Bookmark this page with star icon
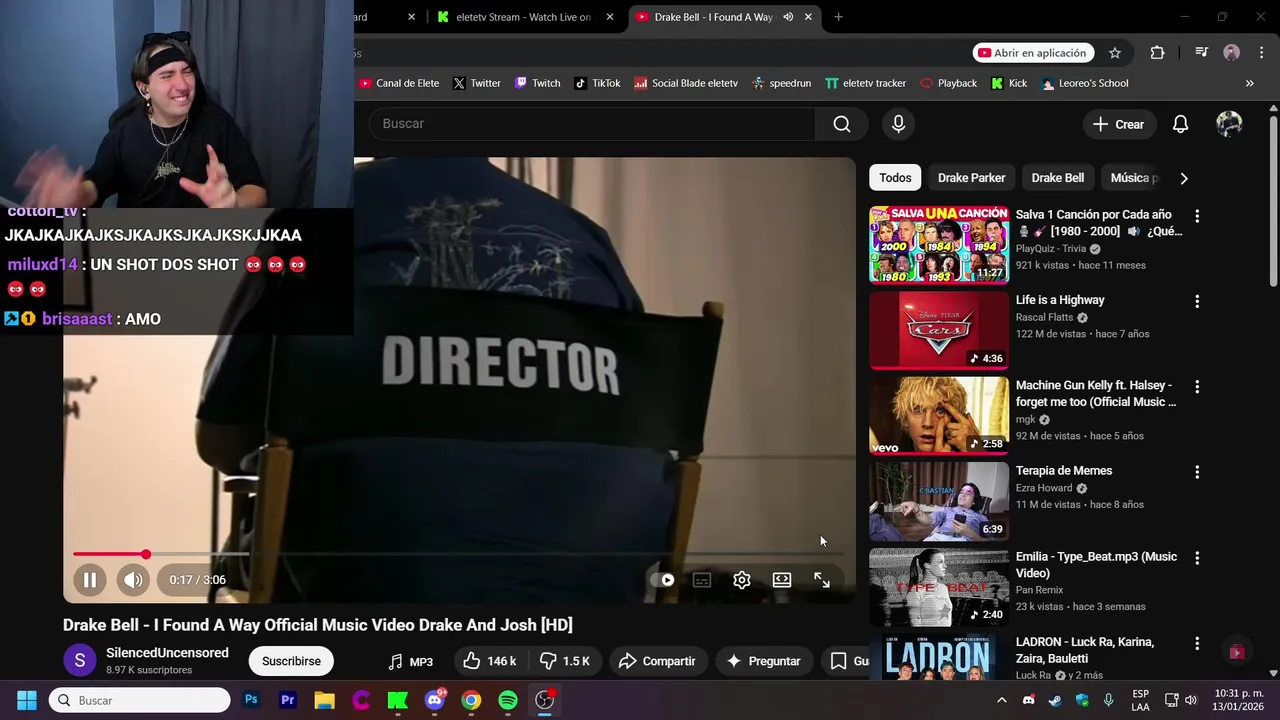1280x720 pixels. coord(1115,53)
